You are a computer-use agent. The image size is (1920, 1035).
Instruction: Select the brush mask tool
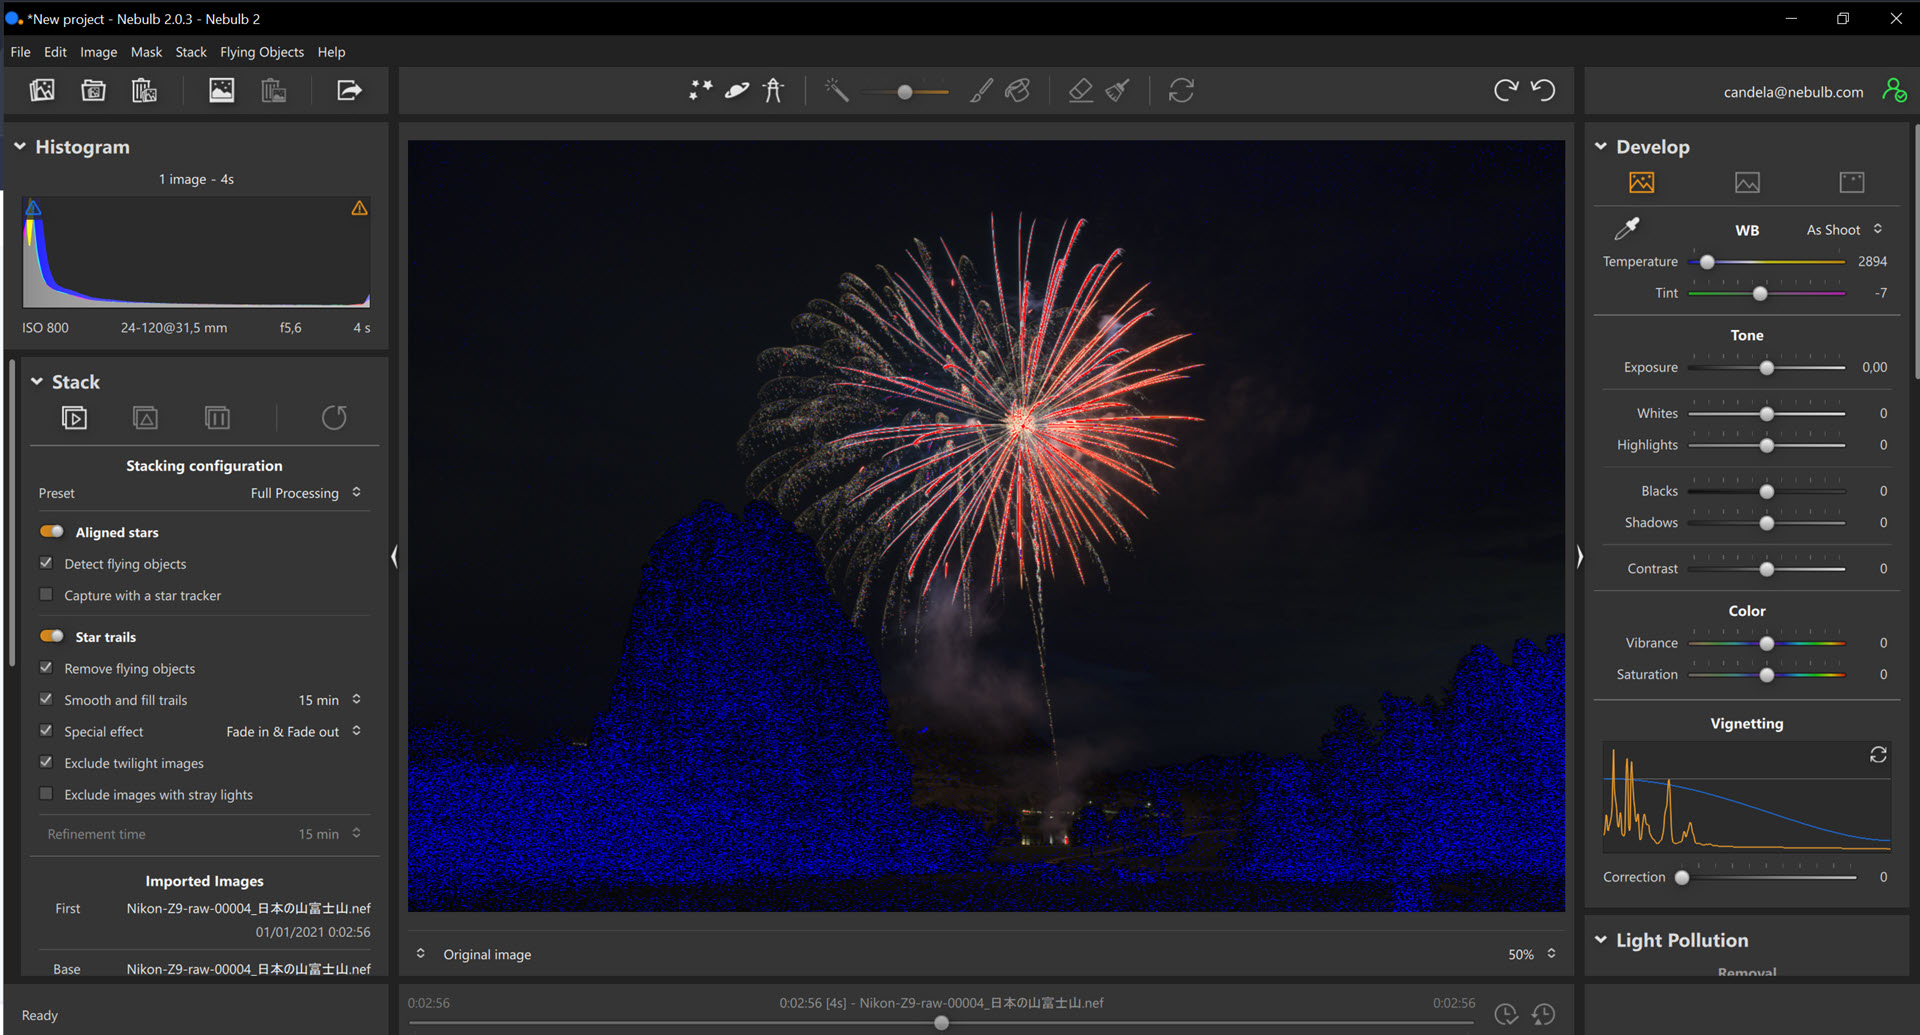(x=981, y=91)
